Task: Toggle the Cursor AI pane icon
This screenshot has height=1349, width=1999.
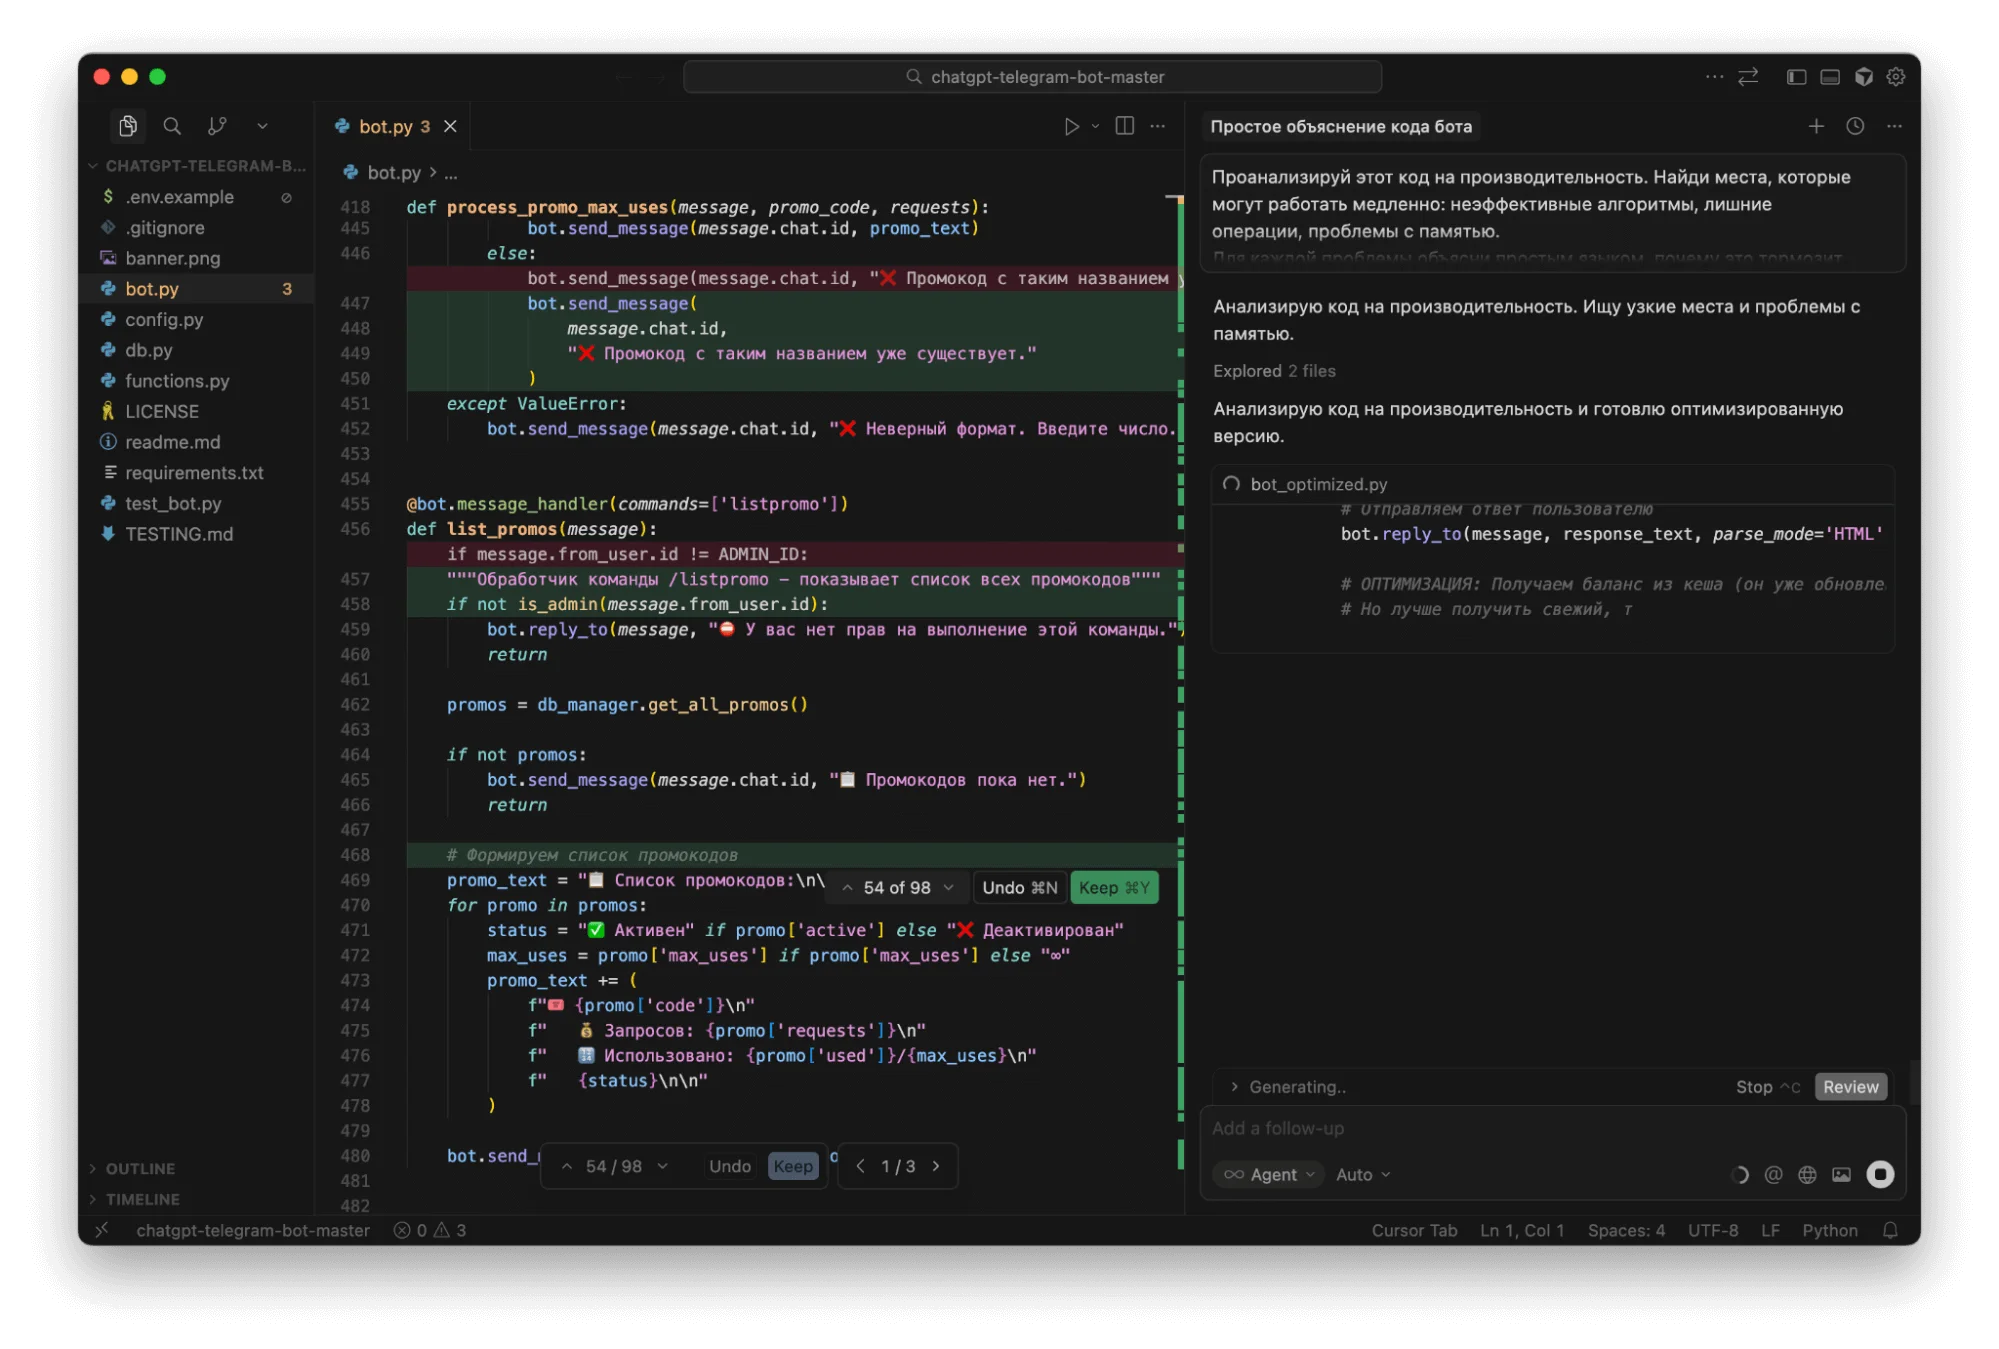Action: [x=1863, y=77]
